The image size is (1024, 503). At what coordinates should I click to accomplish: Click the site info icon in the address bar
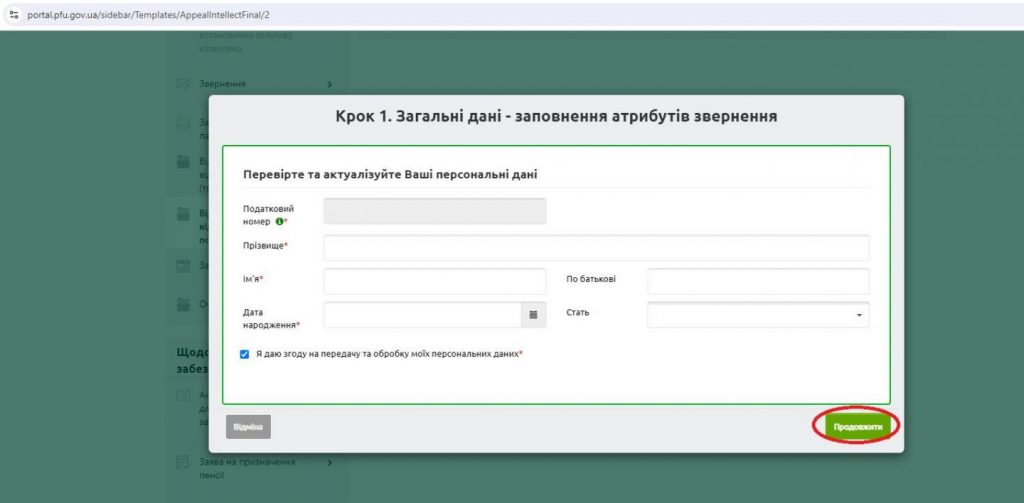(x=14, y=15)
